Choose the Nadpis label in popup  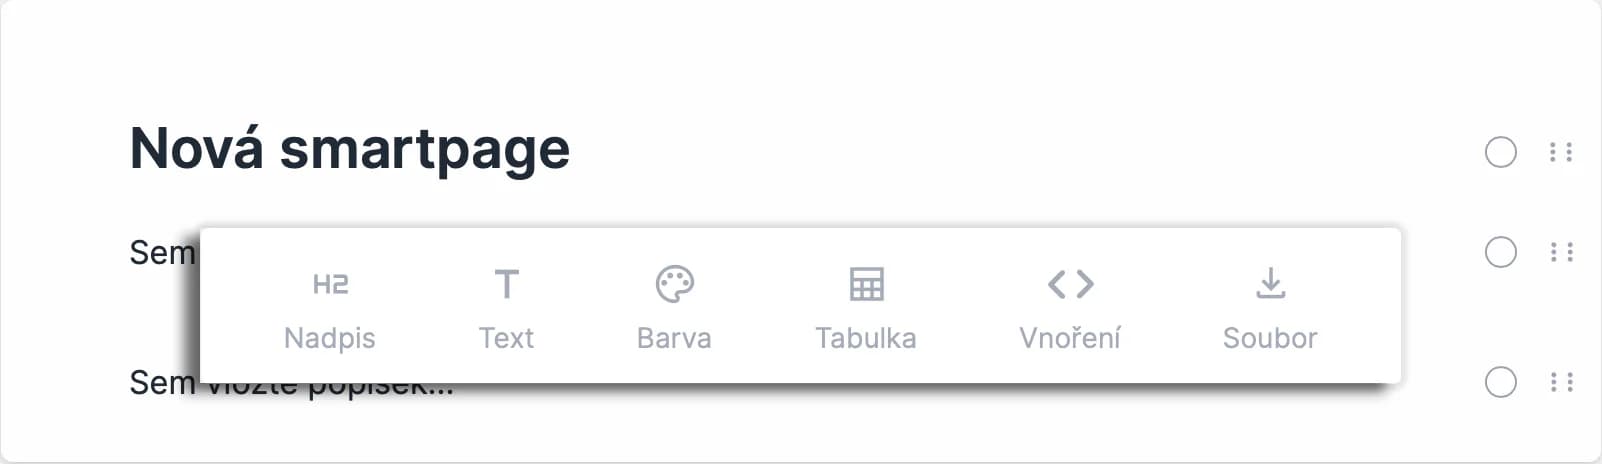pyautogui.click(x=330, y=338)
